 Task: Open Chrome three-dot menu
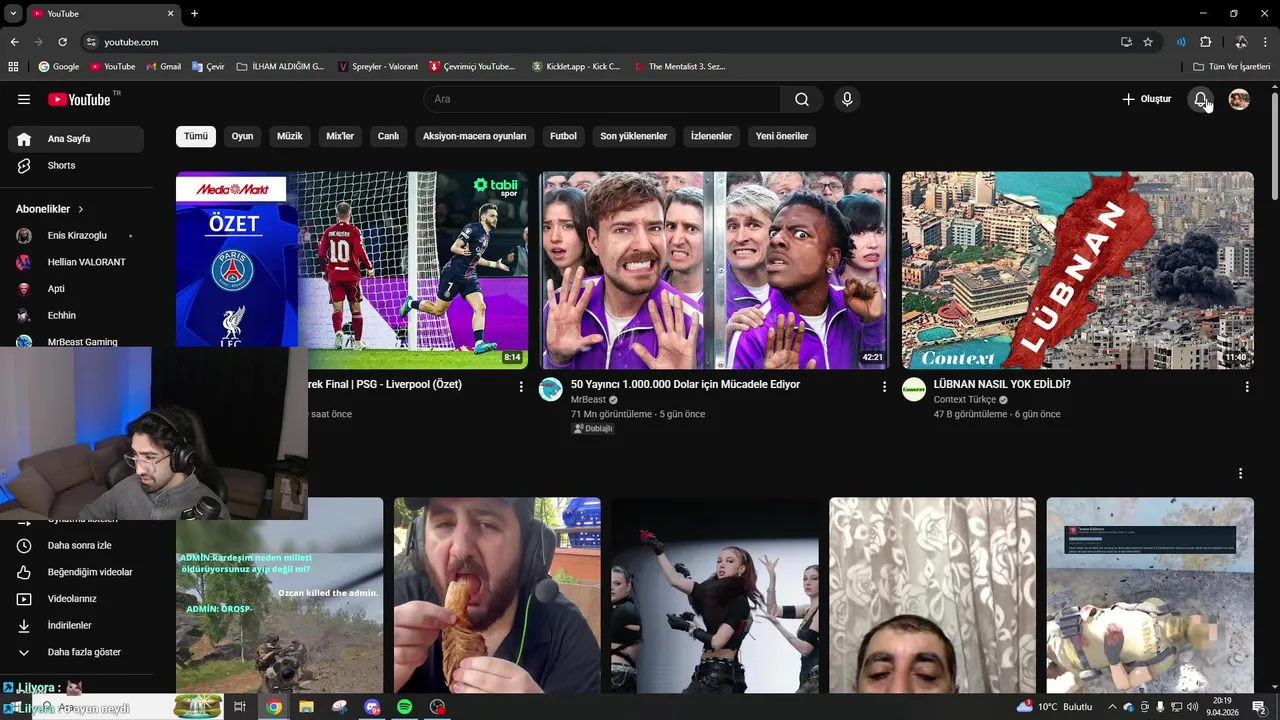coord(1266,42)
